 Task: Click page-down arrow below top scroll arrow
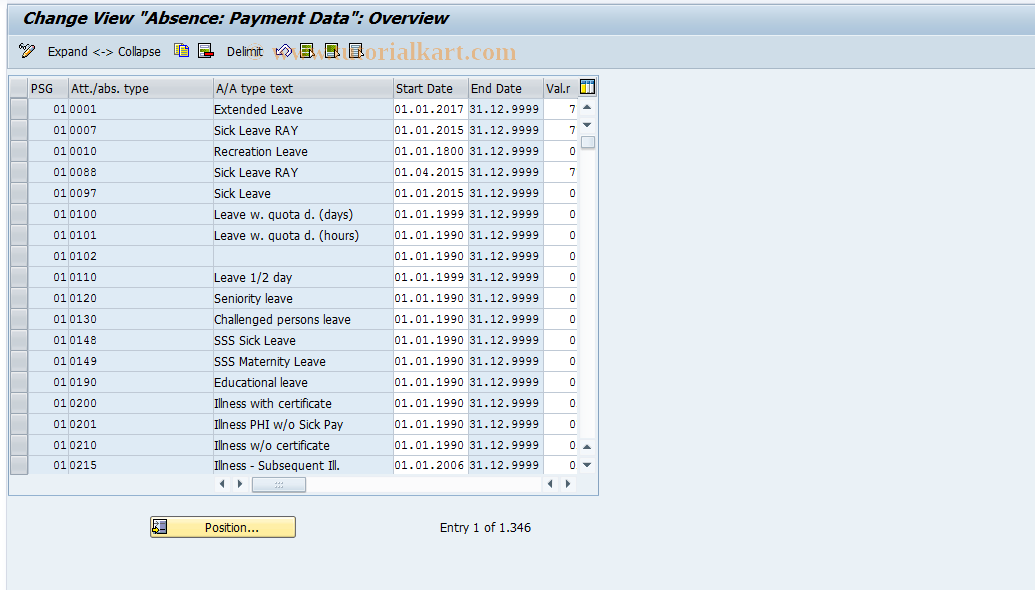click(x=587, y=125)
